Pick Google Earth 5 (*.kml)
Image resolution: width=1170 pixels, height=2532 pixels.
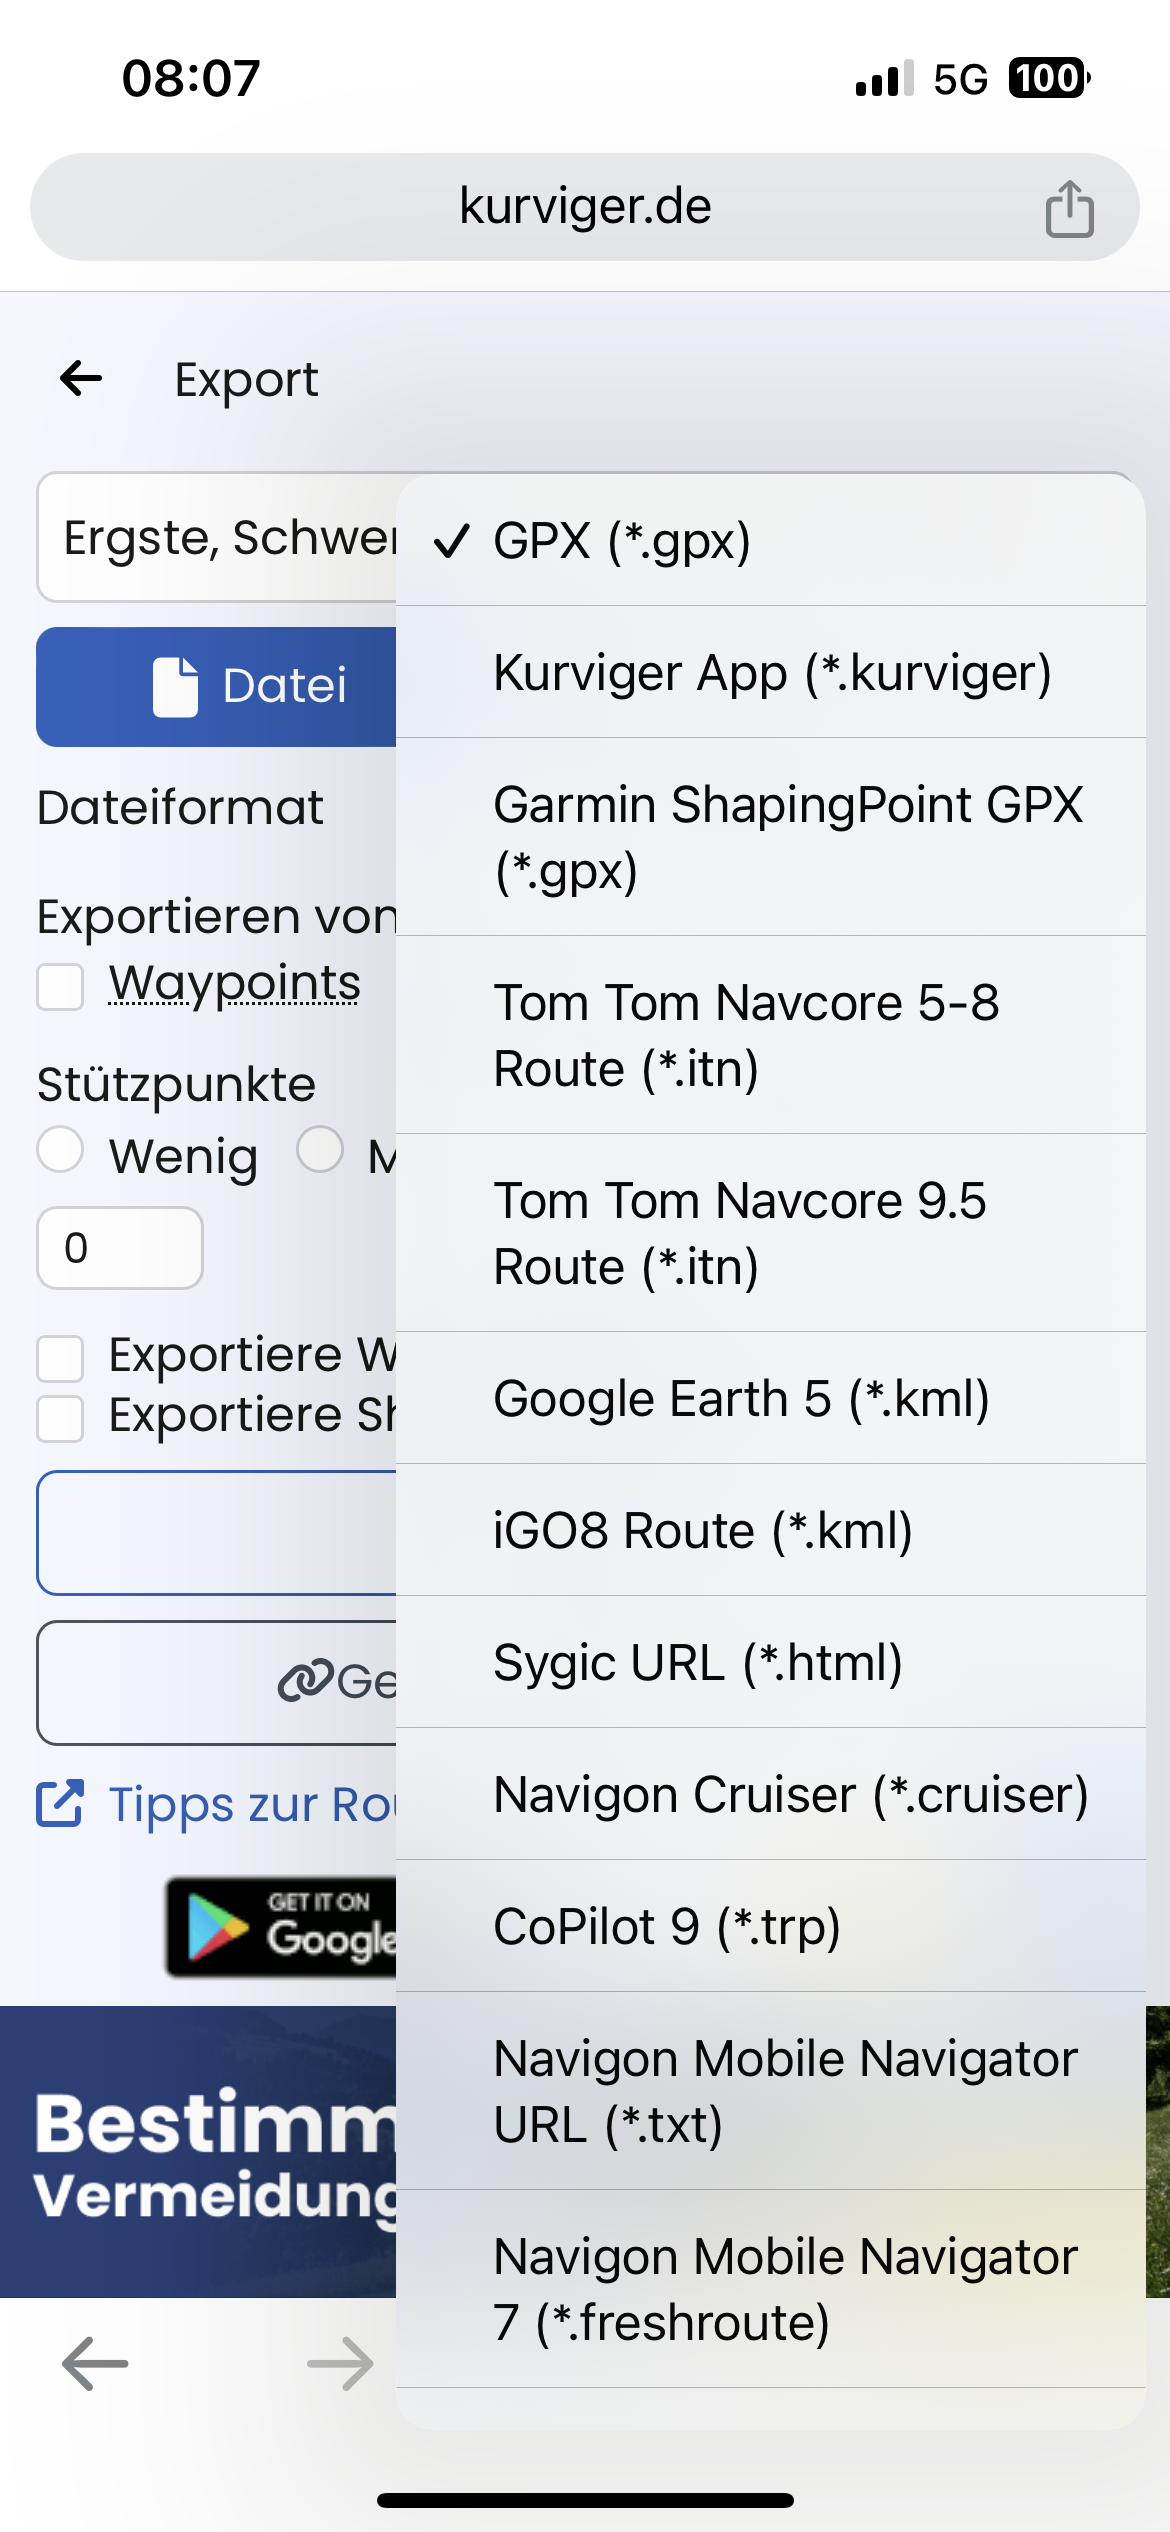pyautogui.click(x=771, y=1398)
